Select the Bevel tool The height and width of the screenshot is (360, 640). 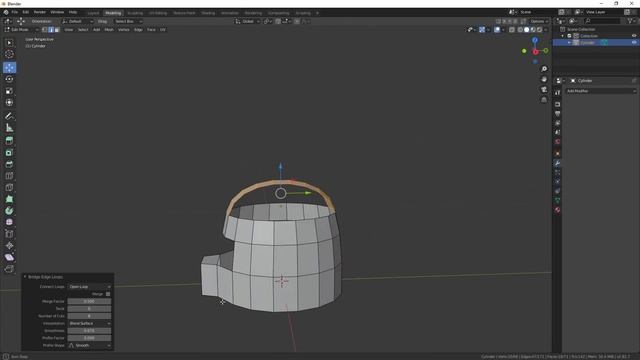9,164
